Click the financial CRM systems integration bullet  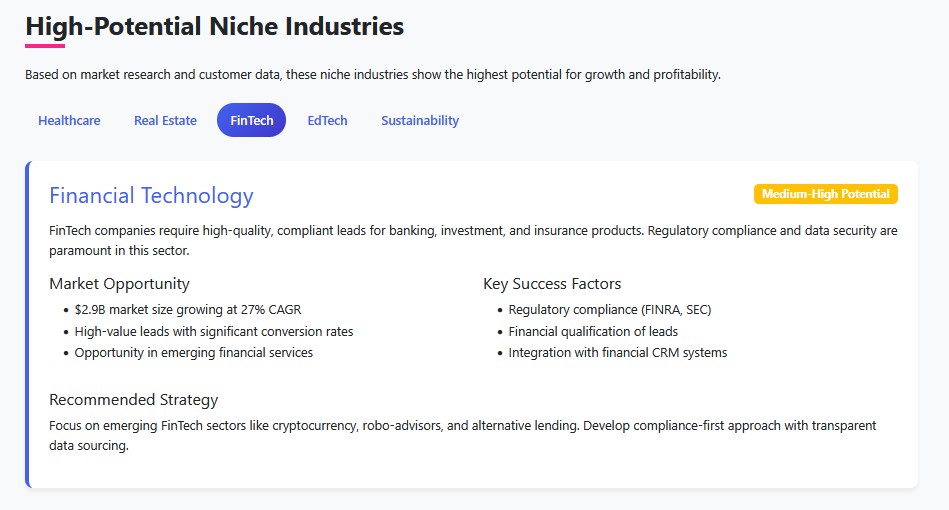pyautogui.click(x=618, y=353)
